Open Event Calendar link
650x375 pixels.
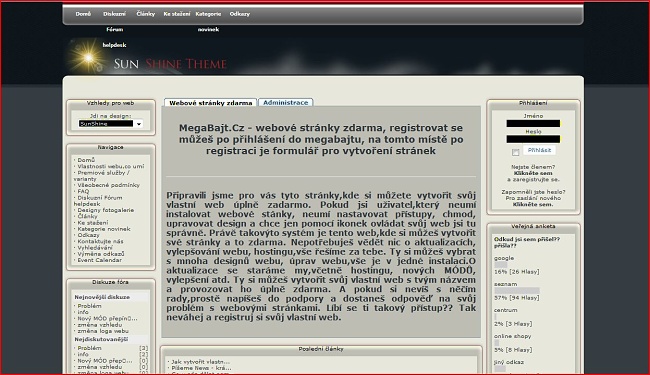99,260
